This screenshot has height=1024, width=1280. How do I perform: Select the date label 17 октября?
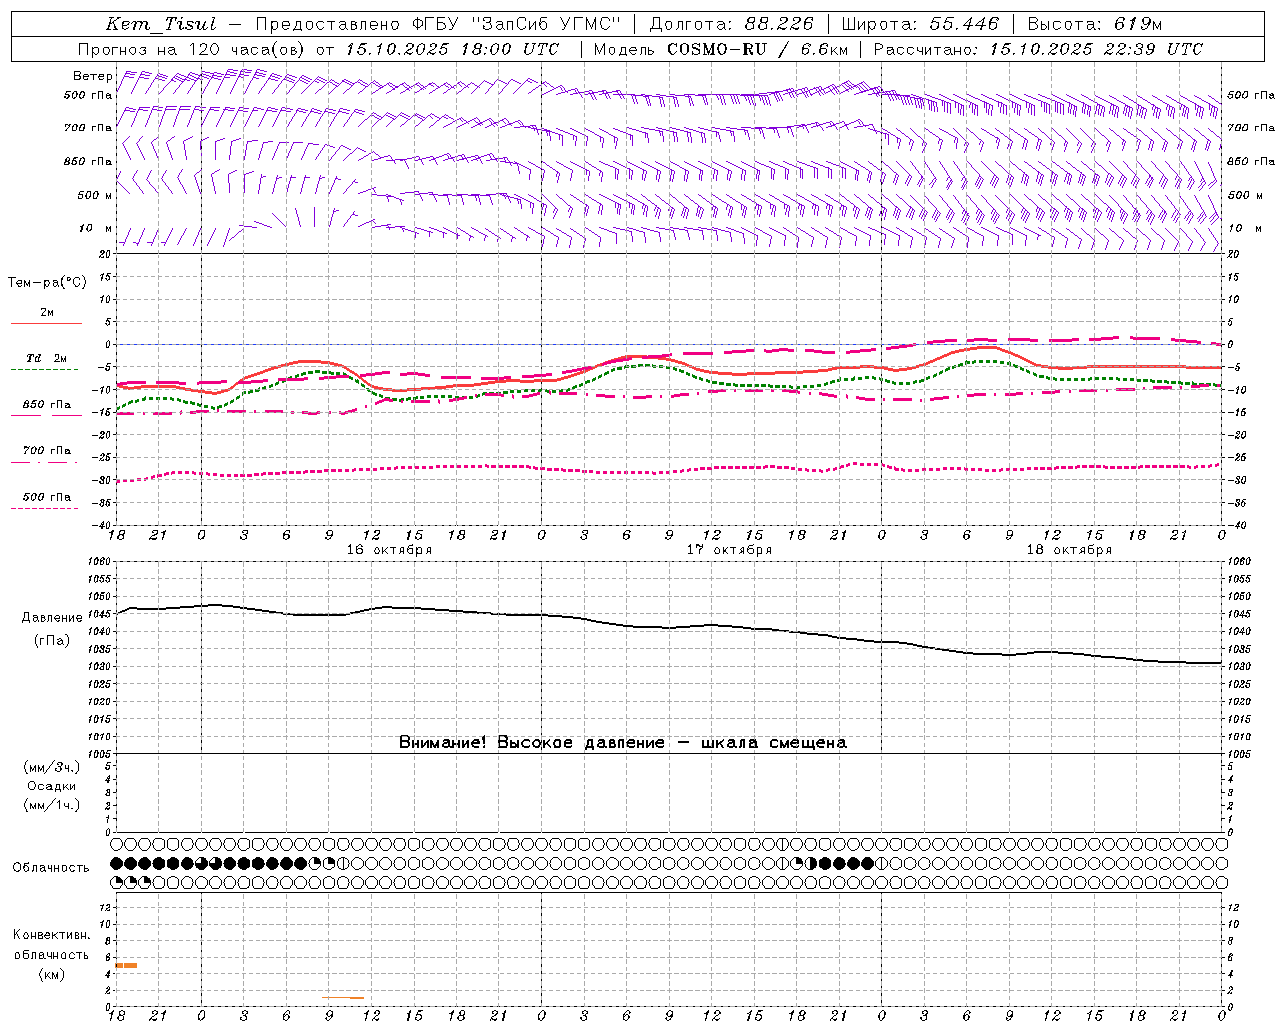point(729,550)
